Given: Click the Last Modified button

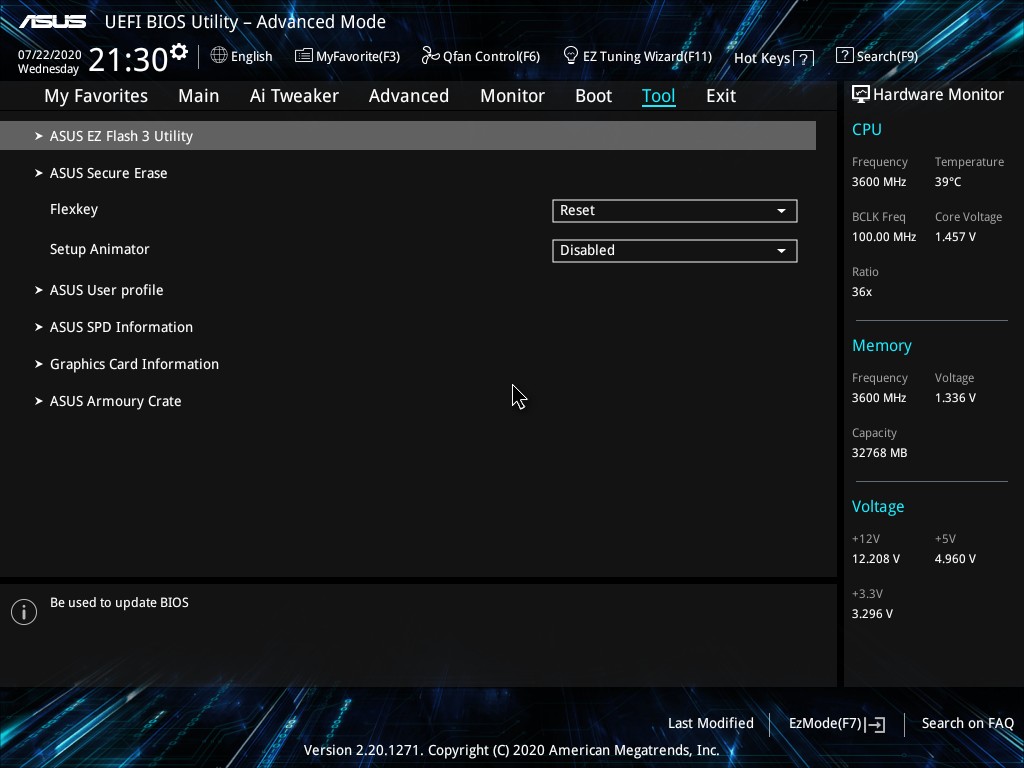Looking at the screenshot, I should [710, 723].
